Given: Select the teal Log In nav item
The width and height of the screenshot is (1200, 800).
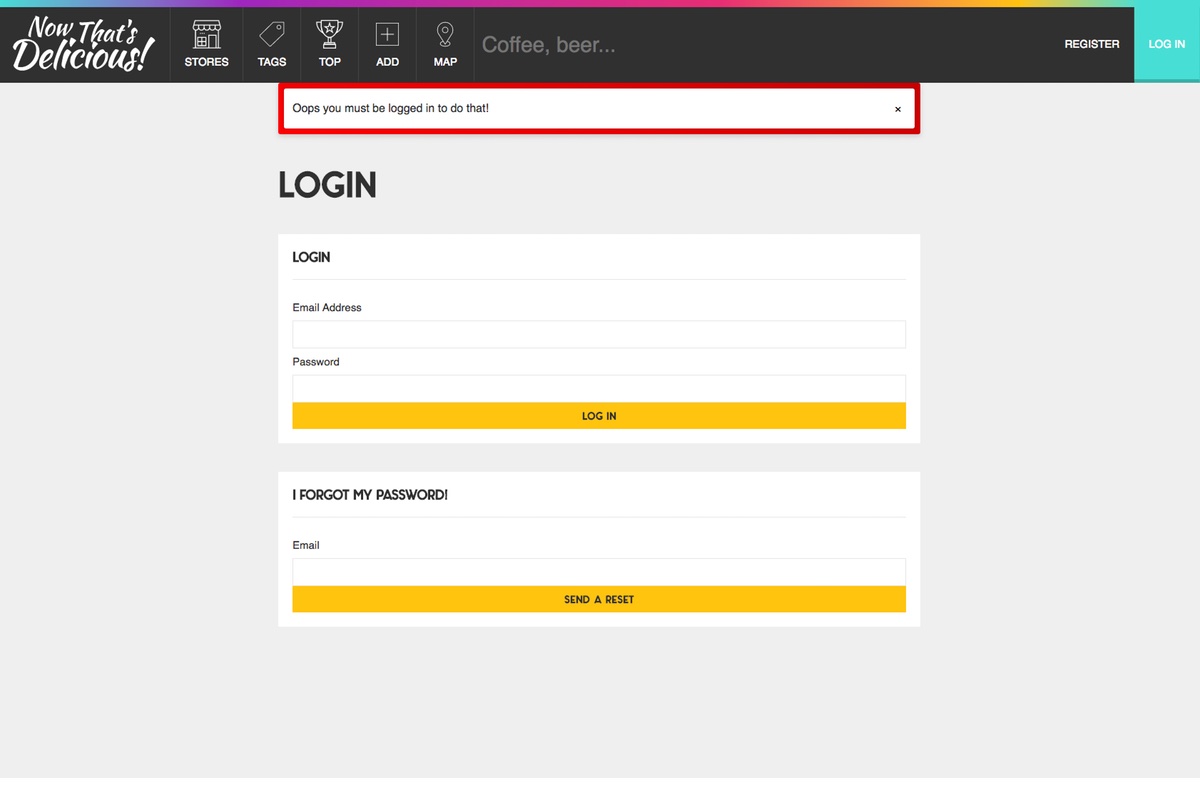Looking at the screenshot, I should 1166,45.
